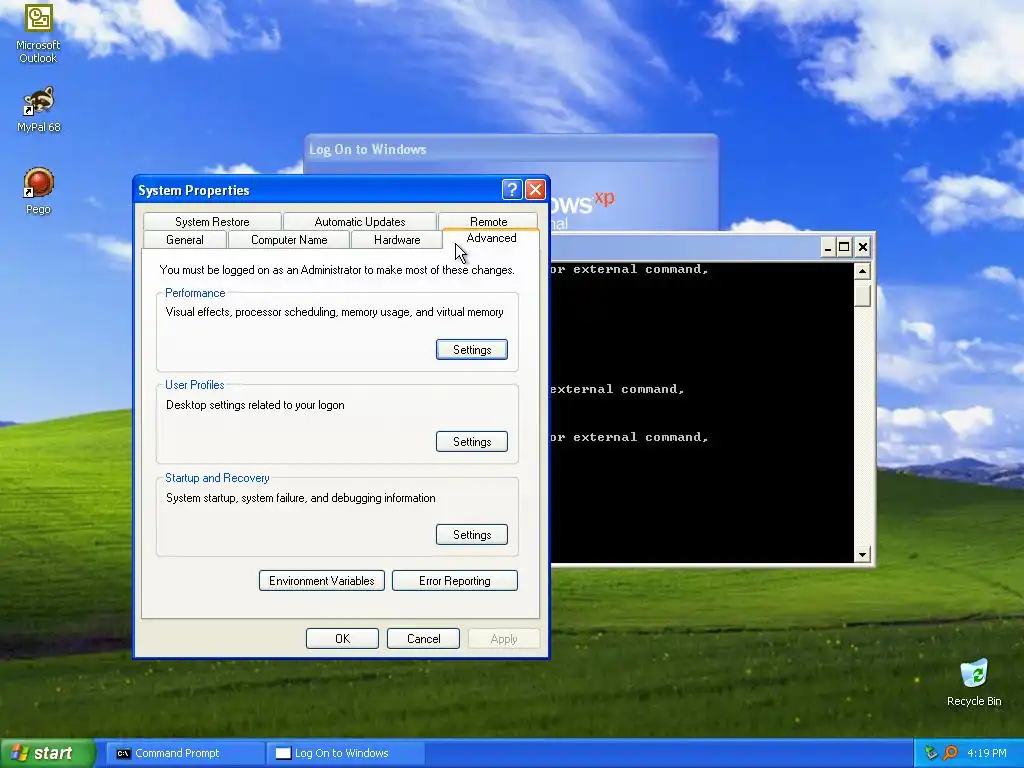Image resolution: width=1024 pixels, height=768 pixels.
Task: Open Environment Variables dialog
Action: (x=322, y=581)
